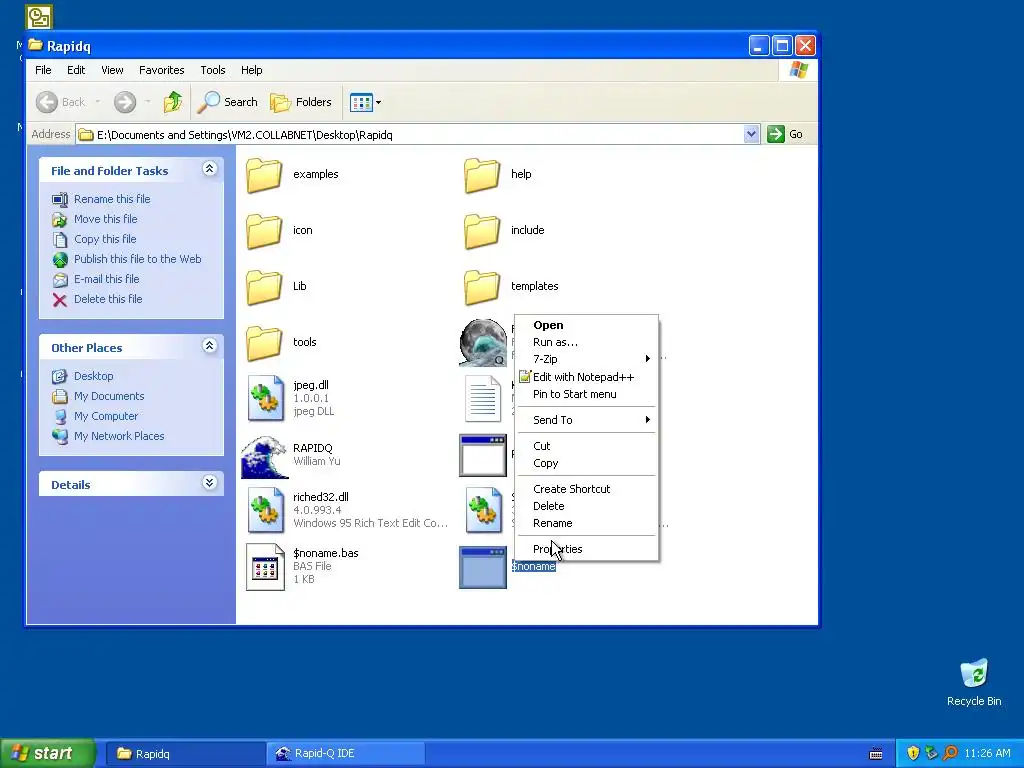Screen dimensions: 1024x768
Task: Open the Help menu
Action: pos(251,70)
